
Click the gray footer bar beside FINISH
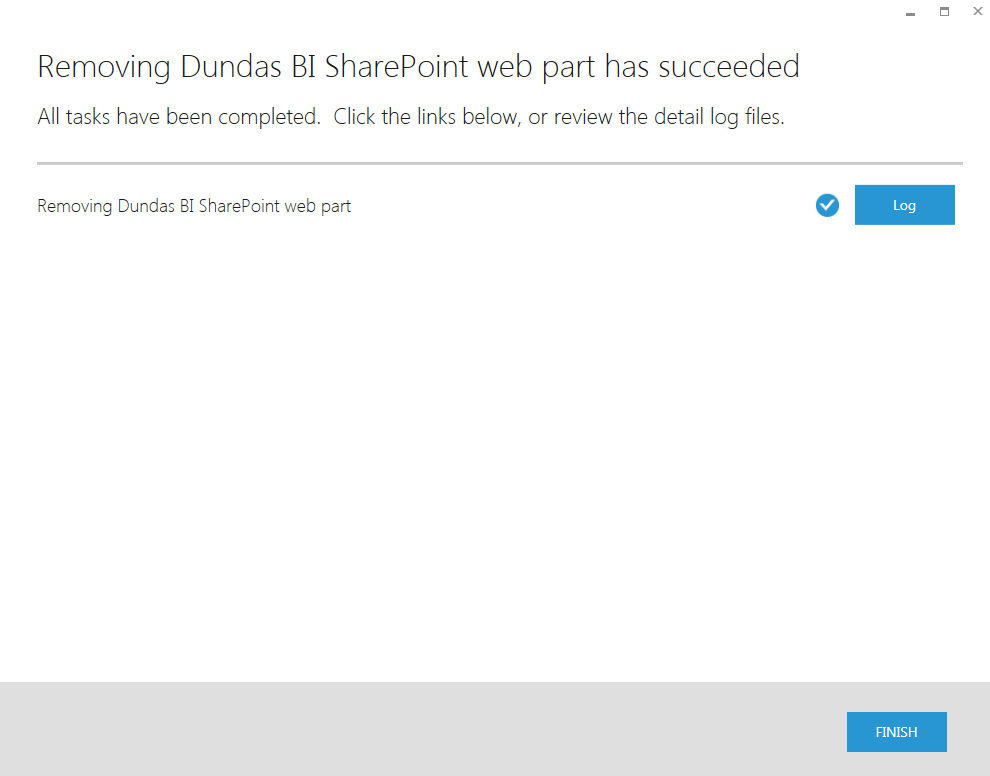click(417, 729)
